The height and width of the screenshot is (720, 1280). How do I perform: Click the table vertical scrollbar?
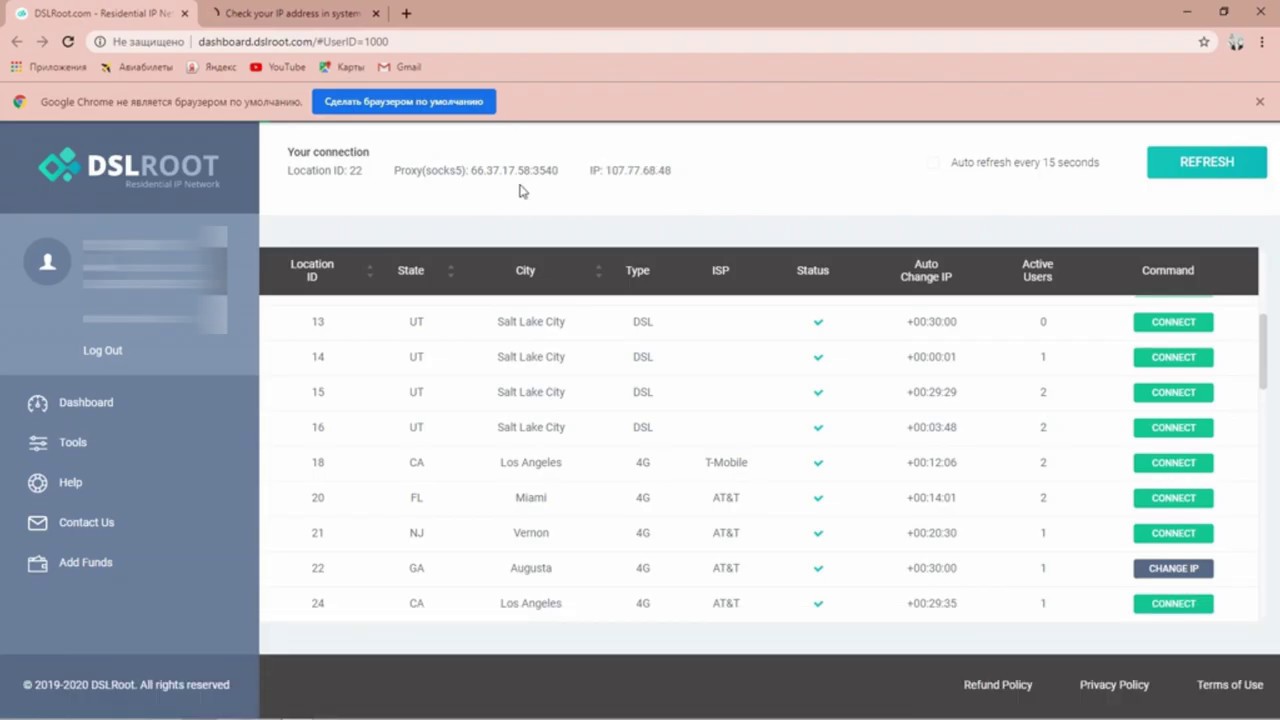[1263, 352]
